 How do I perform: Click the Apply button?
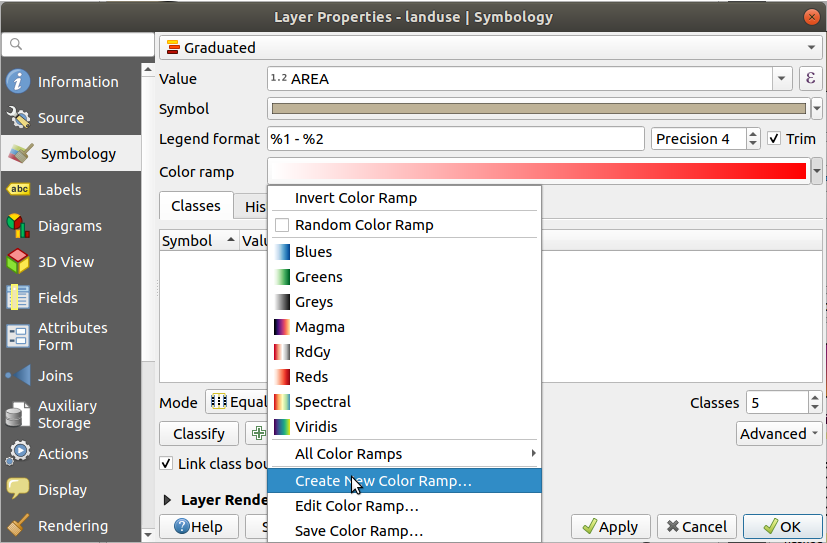pos(609,526)
